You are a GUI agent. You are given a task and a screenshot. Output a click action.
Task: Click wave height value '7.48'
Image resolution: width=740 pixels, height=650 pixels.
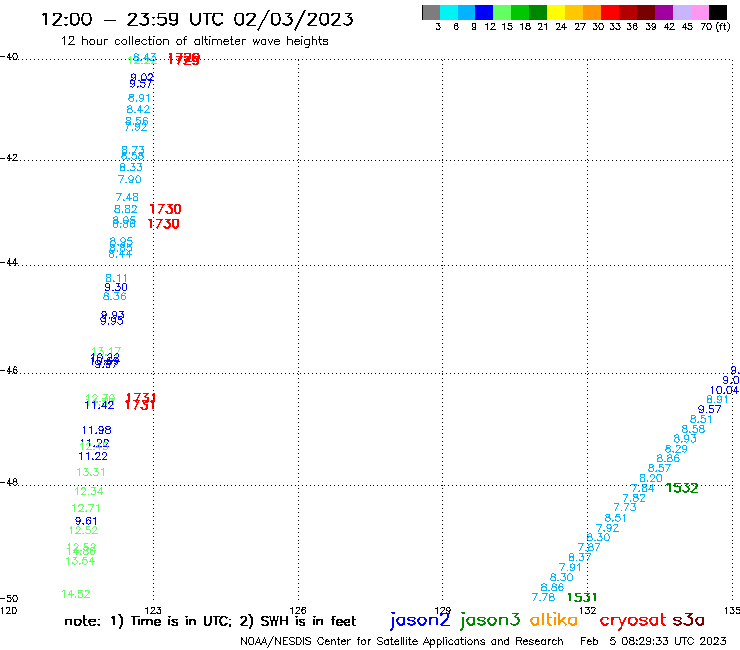[x=127, y=197]
